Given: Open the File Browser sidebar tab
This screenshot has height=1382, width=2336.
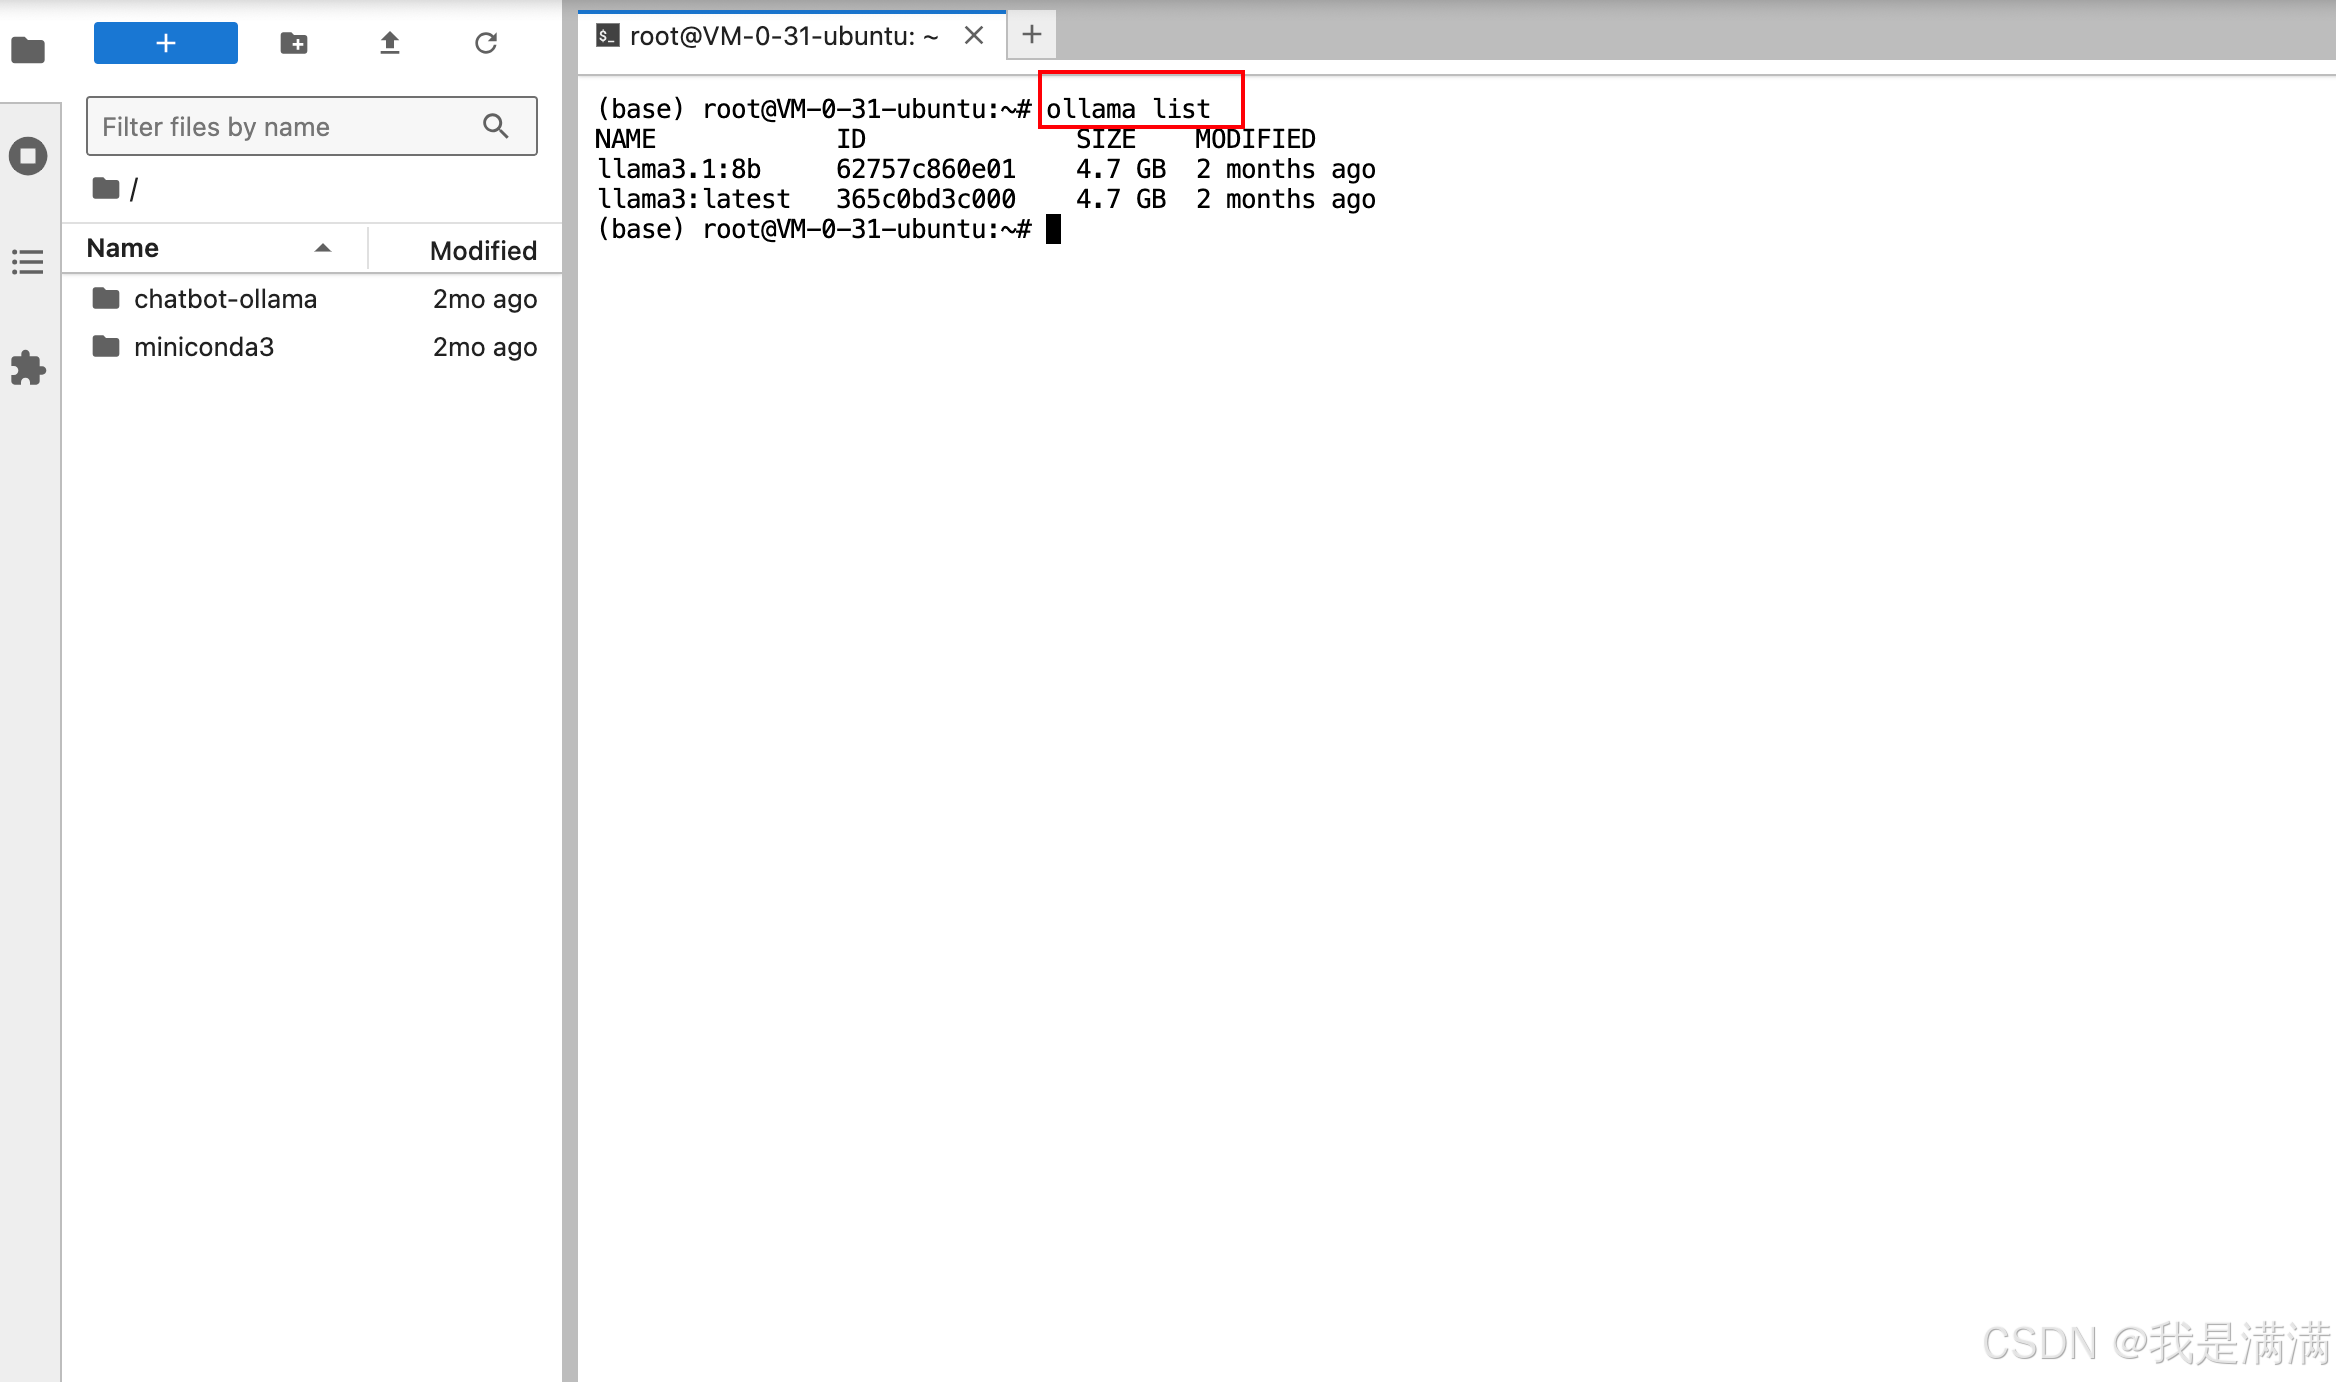Looking at the screenshot, I should (x=28, y=49).
